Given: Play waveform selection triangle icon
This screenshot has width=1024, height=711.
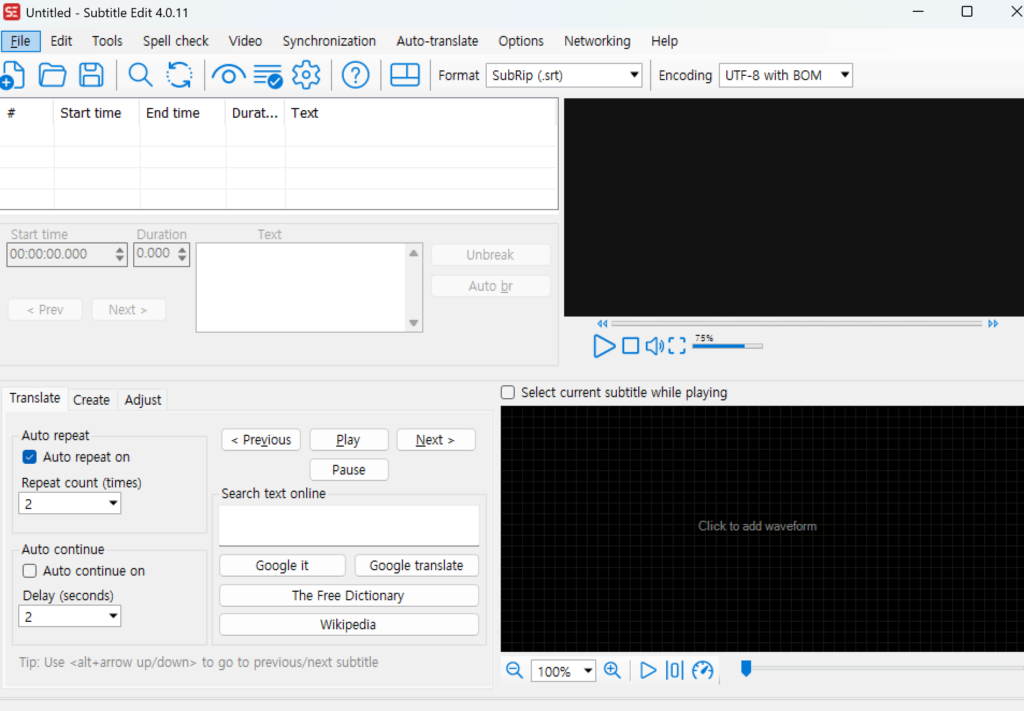Looking at the screenshot, I should click(x=648, y=671).
